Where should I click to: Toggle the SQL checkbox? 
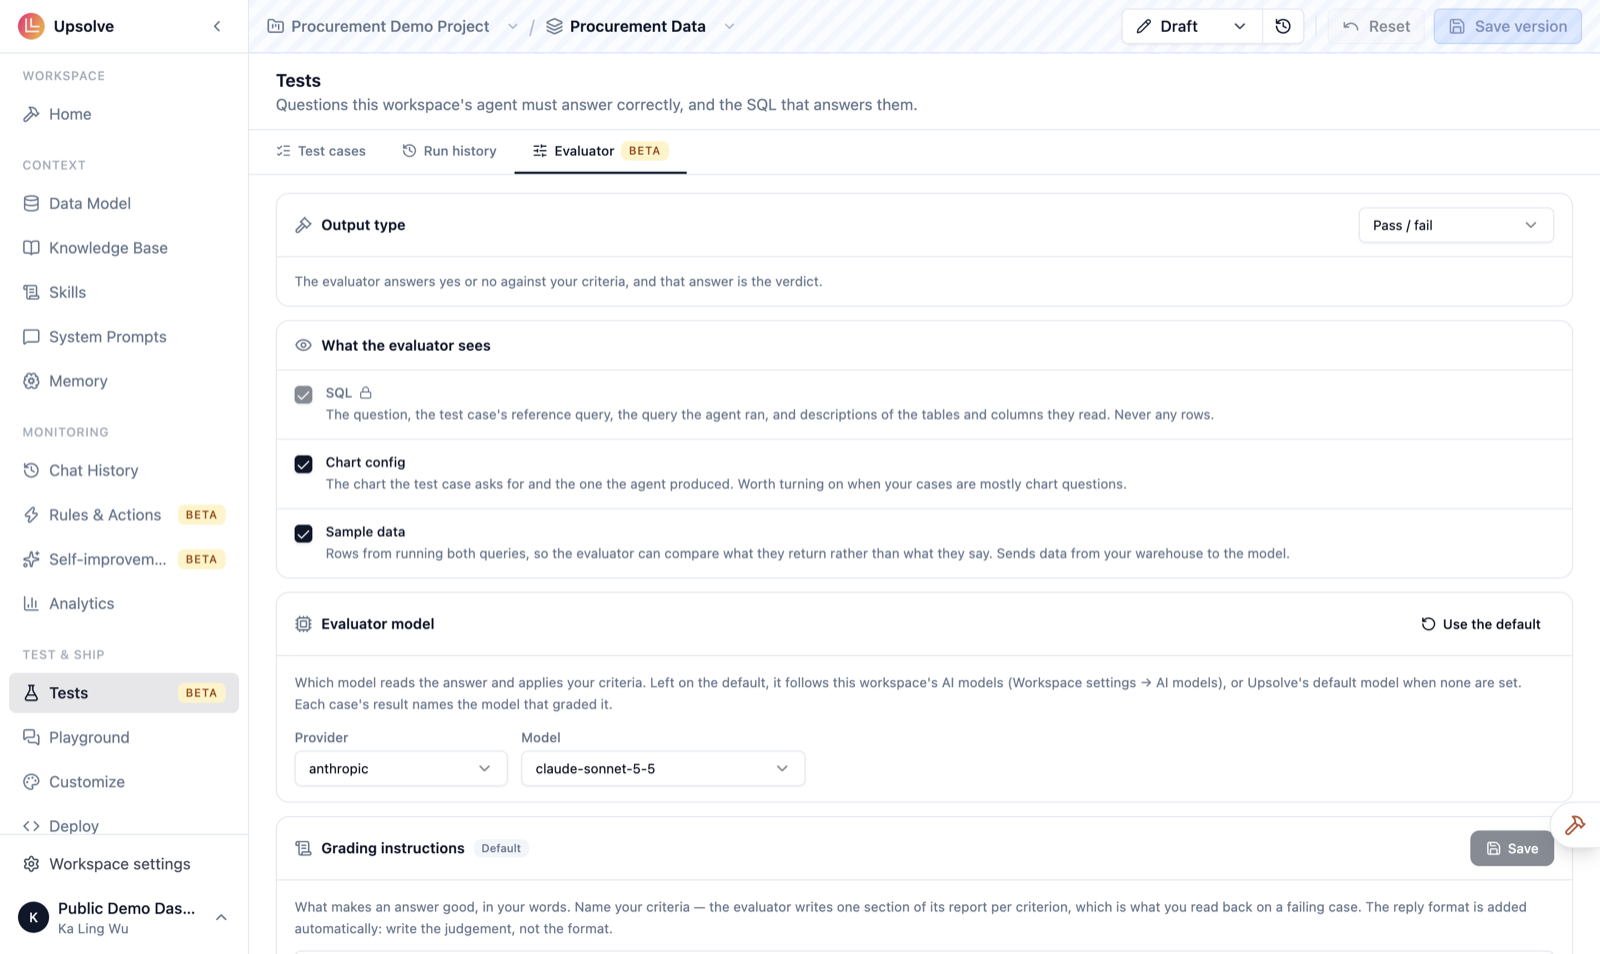(x=303, y=395)
